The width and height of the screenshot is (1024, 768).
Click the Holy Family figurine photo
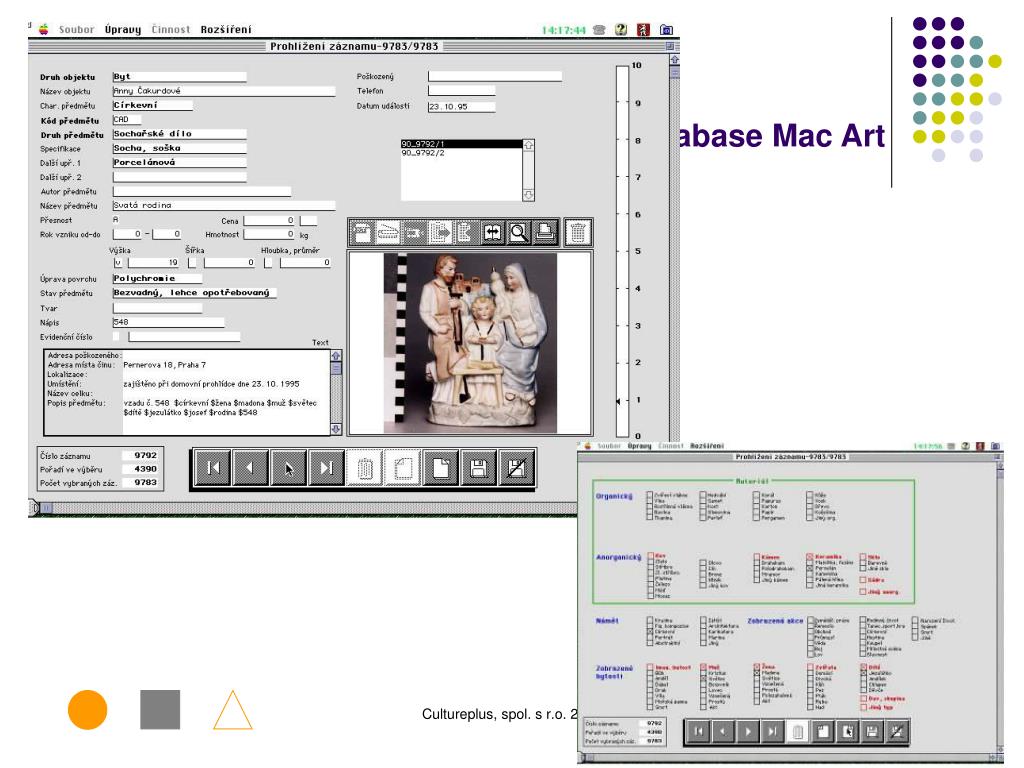tap(470, 344)
